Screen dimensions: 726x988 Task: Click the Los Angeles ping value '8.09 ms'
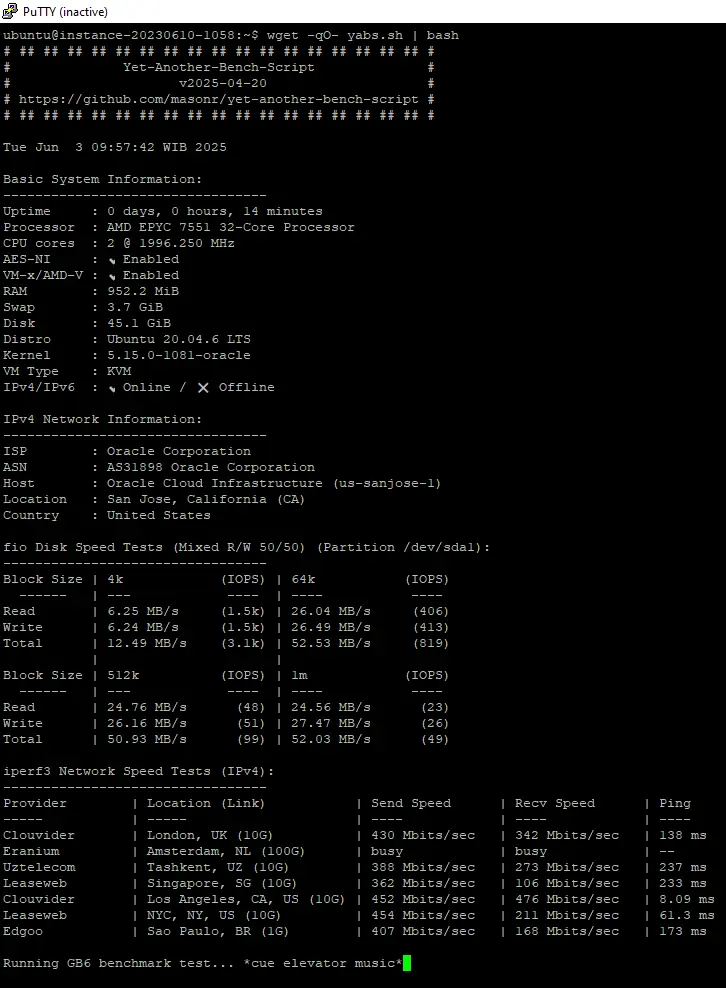coord(687,899)
